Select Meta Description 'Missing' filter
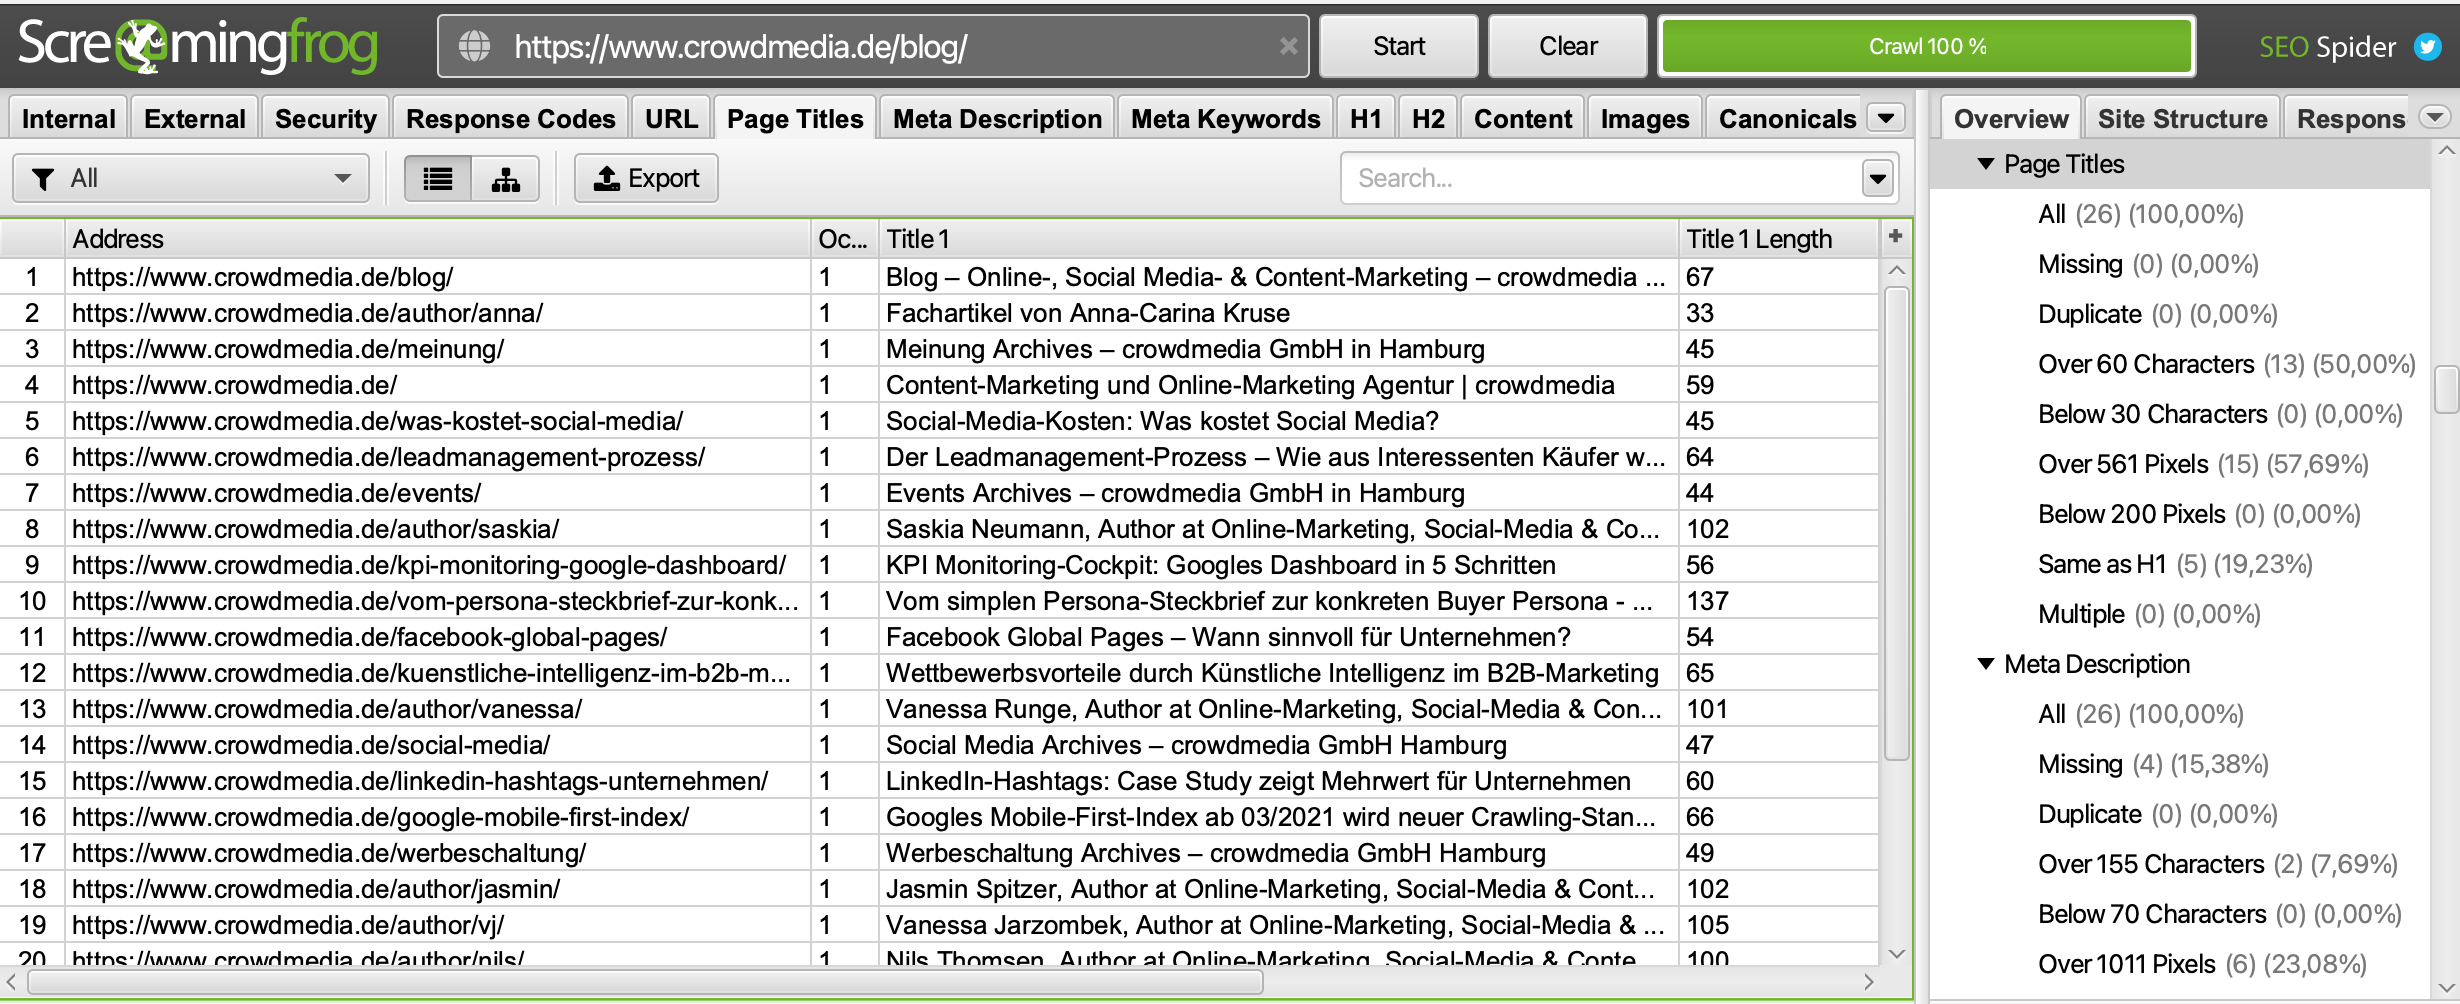2460x1004 pixels. [x=2153, y=764]
